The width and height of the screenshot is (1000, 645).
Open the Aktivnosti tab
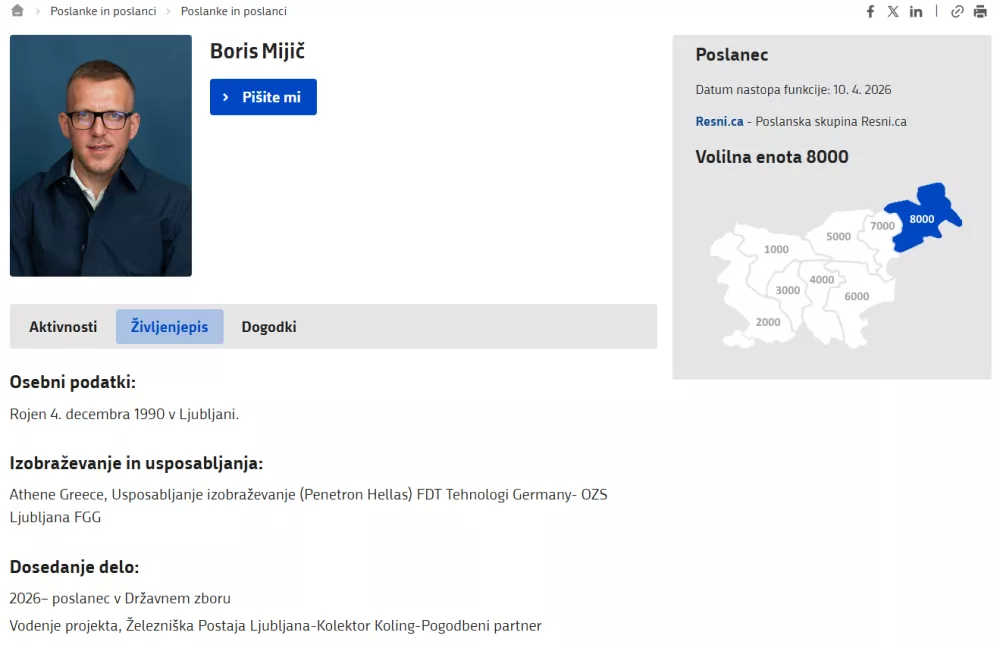click(63, 327)
